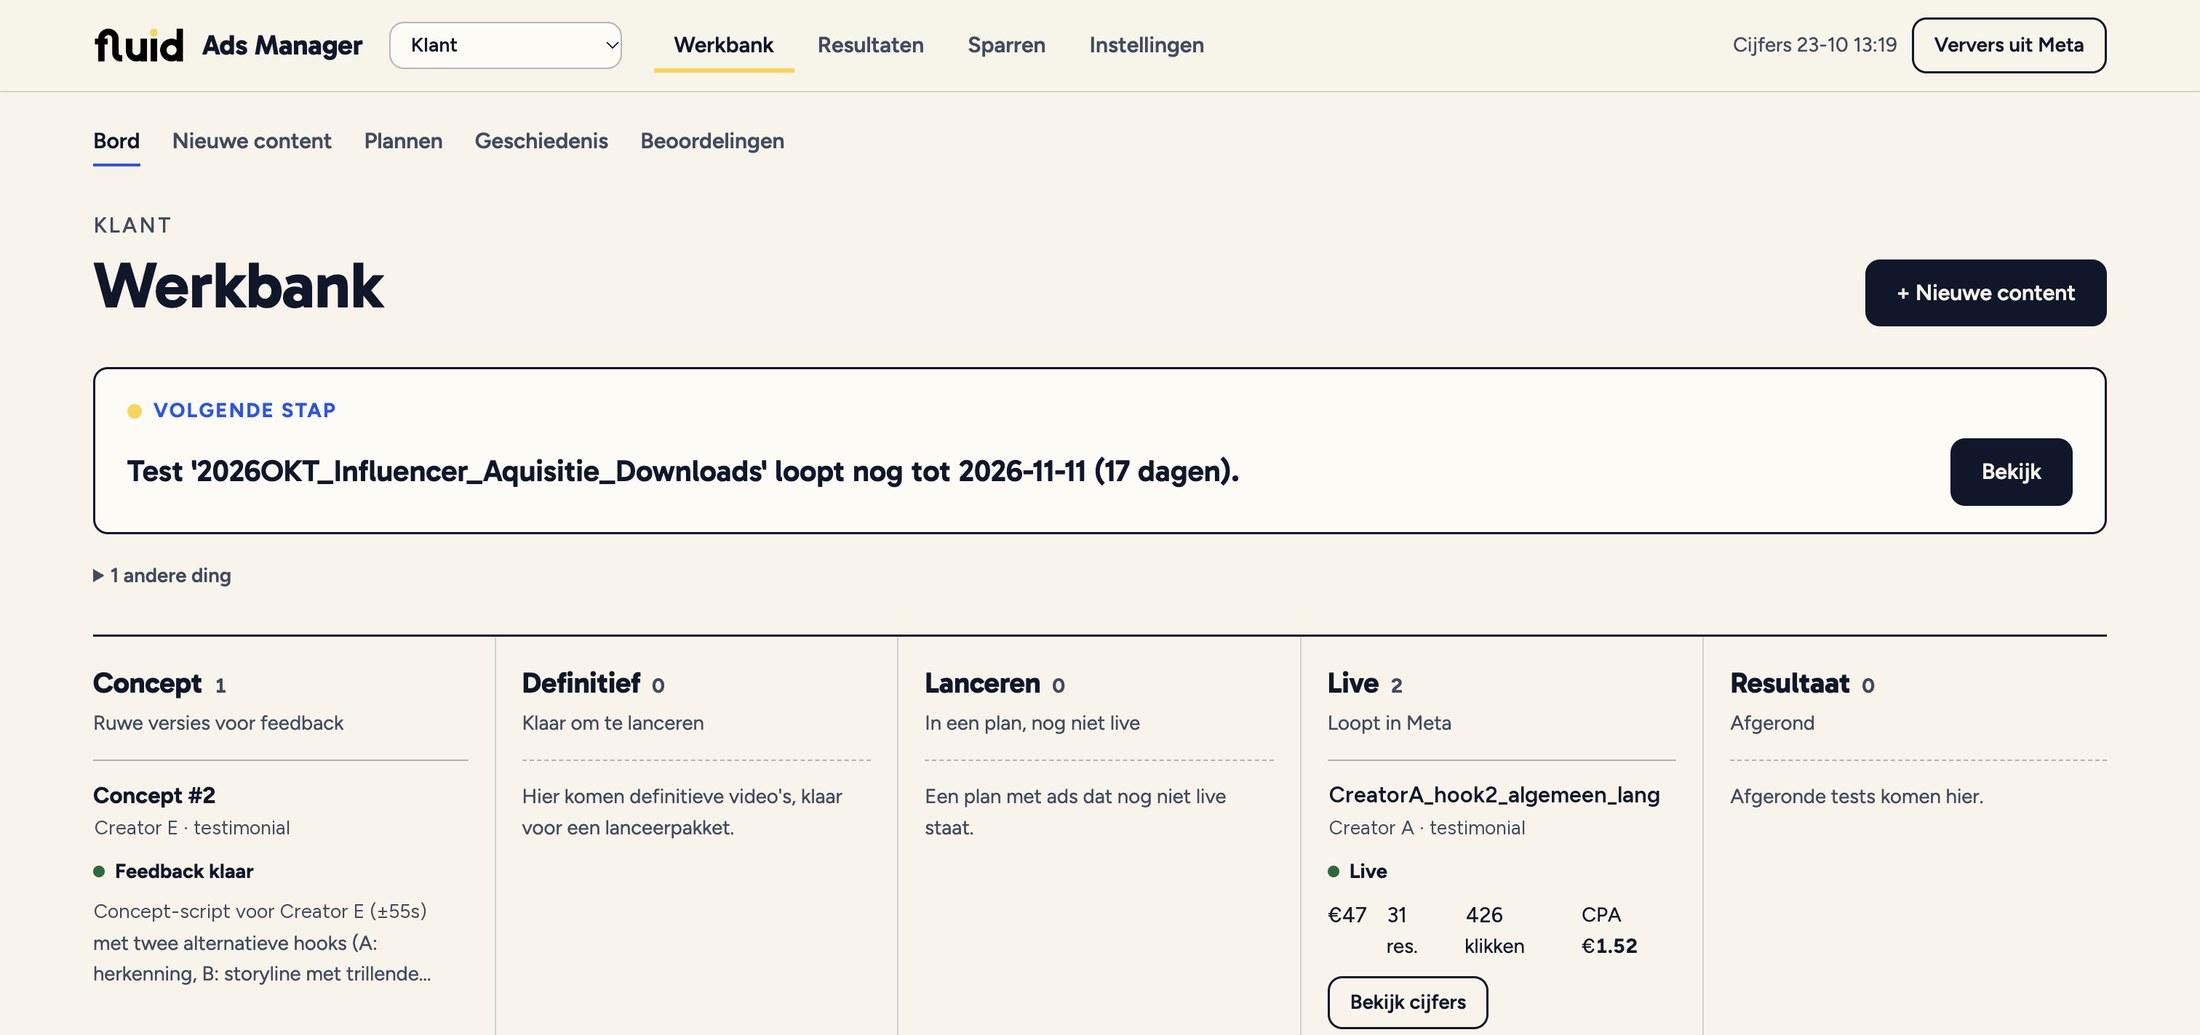This screenshot has width=2200, height=1035.
Task: Click the €47 spend value
Action: tap(1347, 915)
